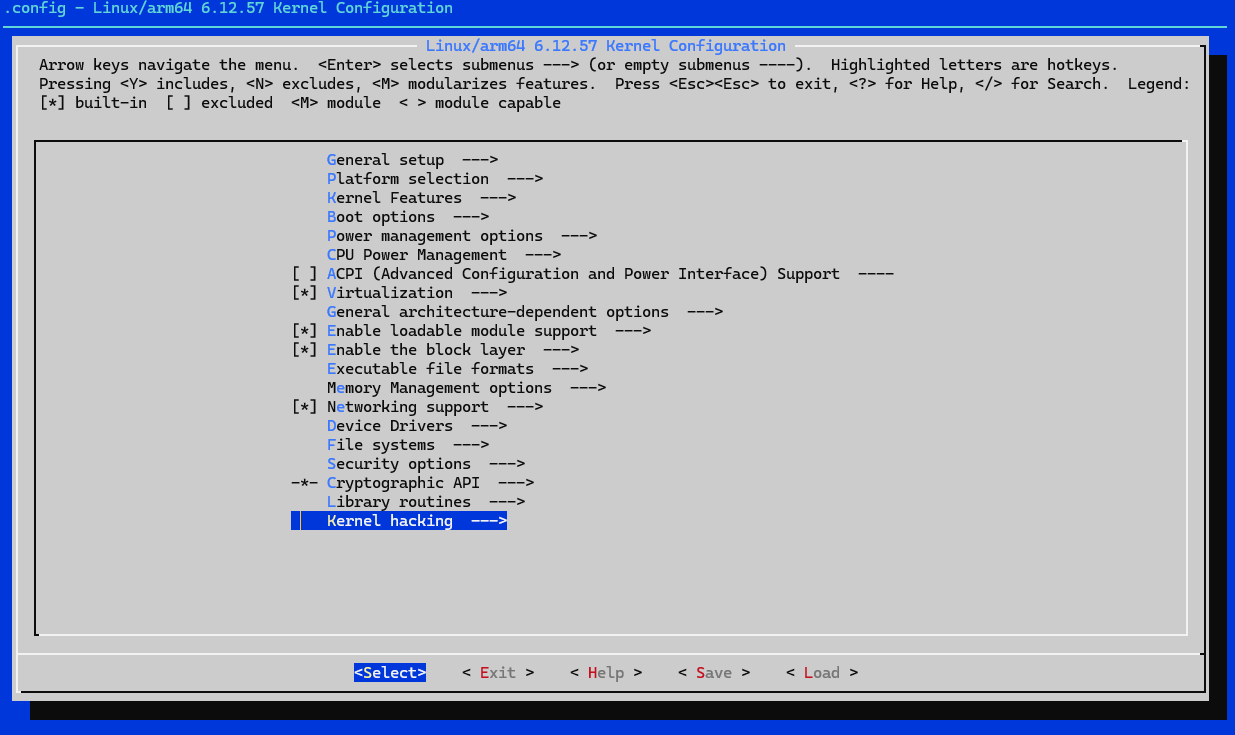Select the Virtualization entry label

tap(390, 293)
